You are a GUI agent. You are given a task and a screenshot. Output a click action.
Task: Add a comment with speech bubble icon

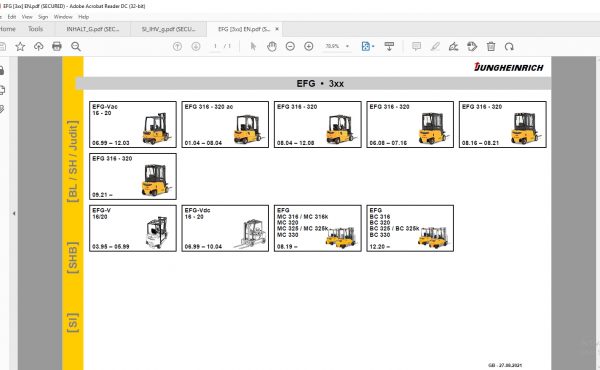(416, 47)
